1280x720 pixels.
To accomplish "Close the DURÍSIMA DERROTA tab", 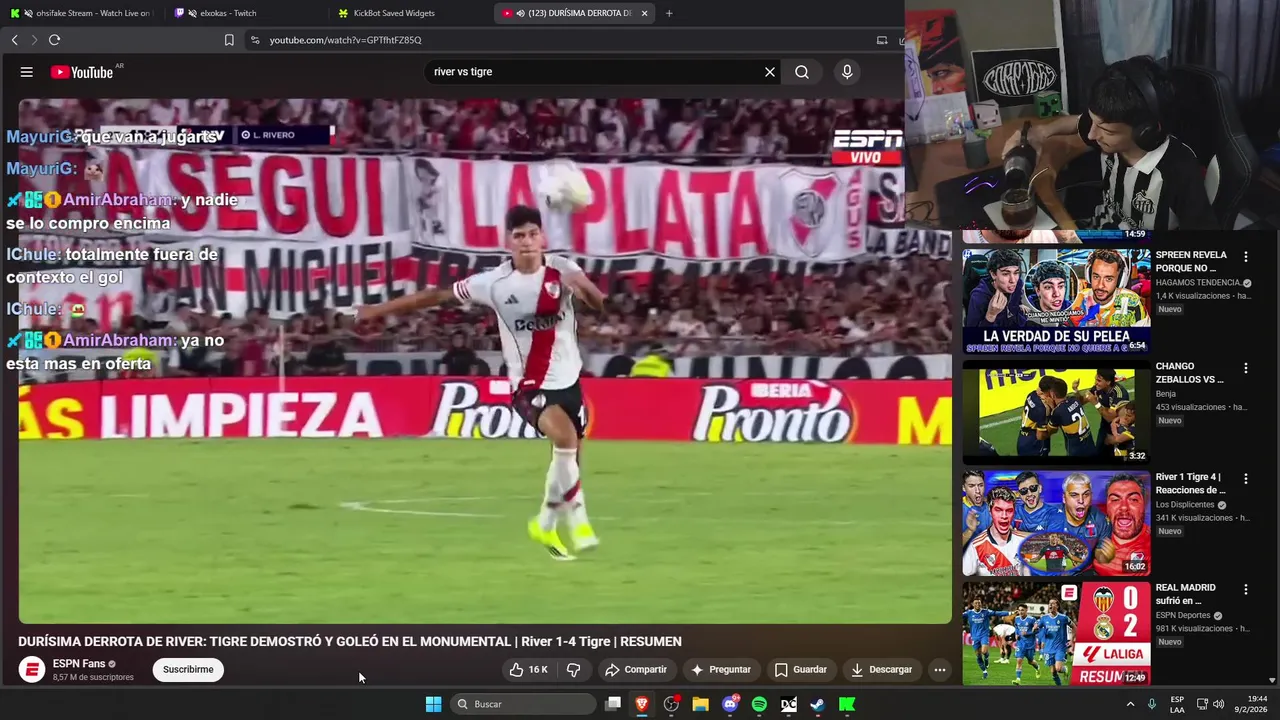I will (x=644, y=13).
